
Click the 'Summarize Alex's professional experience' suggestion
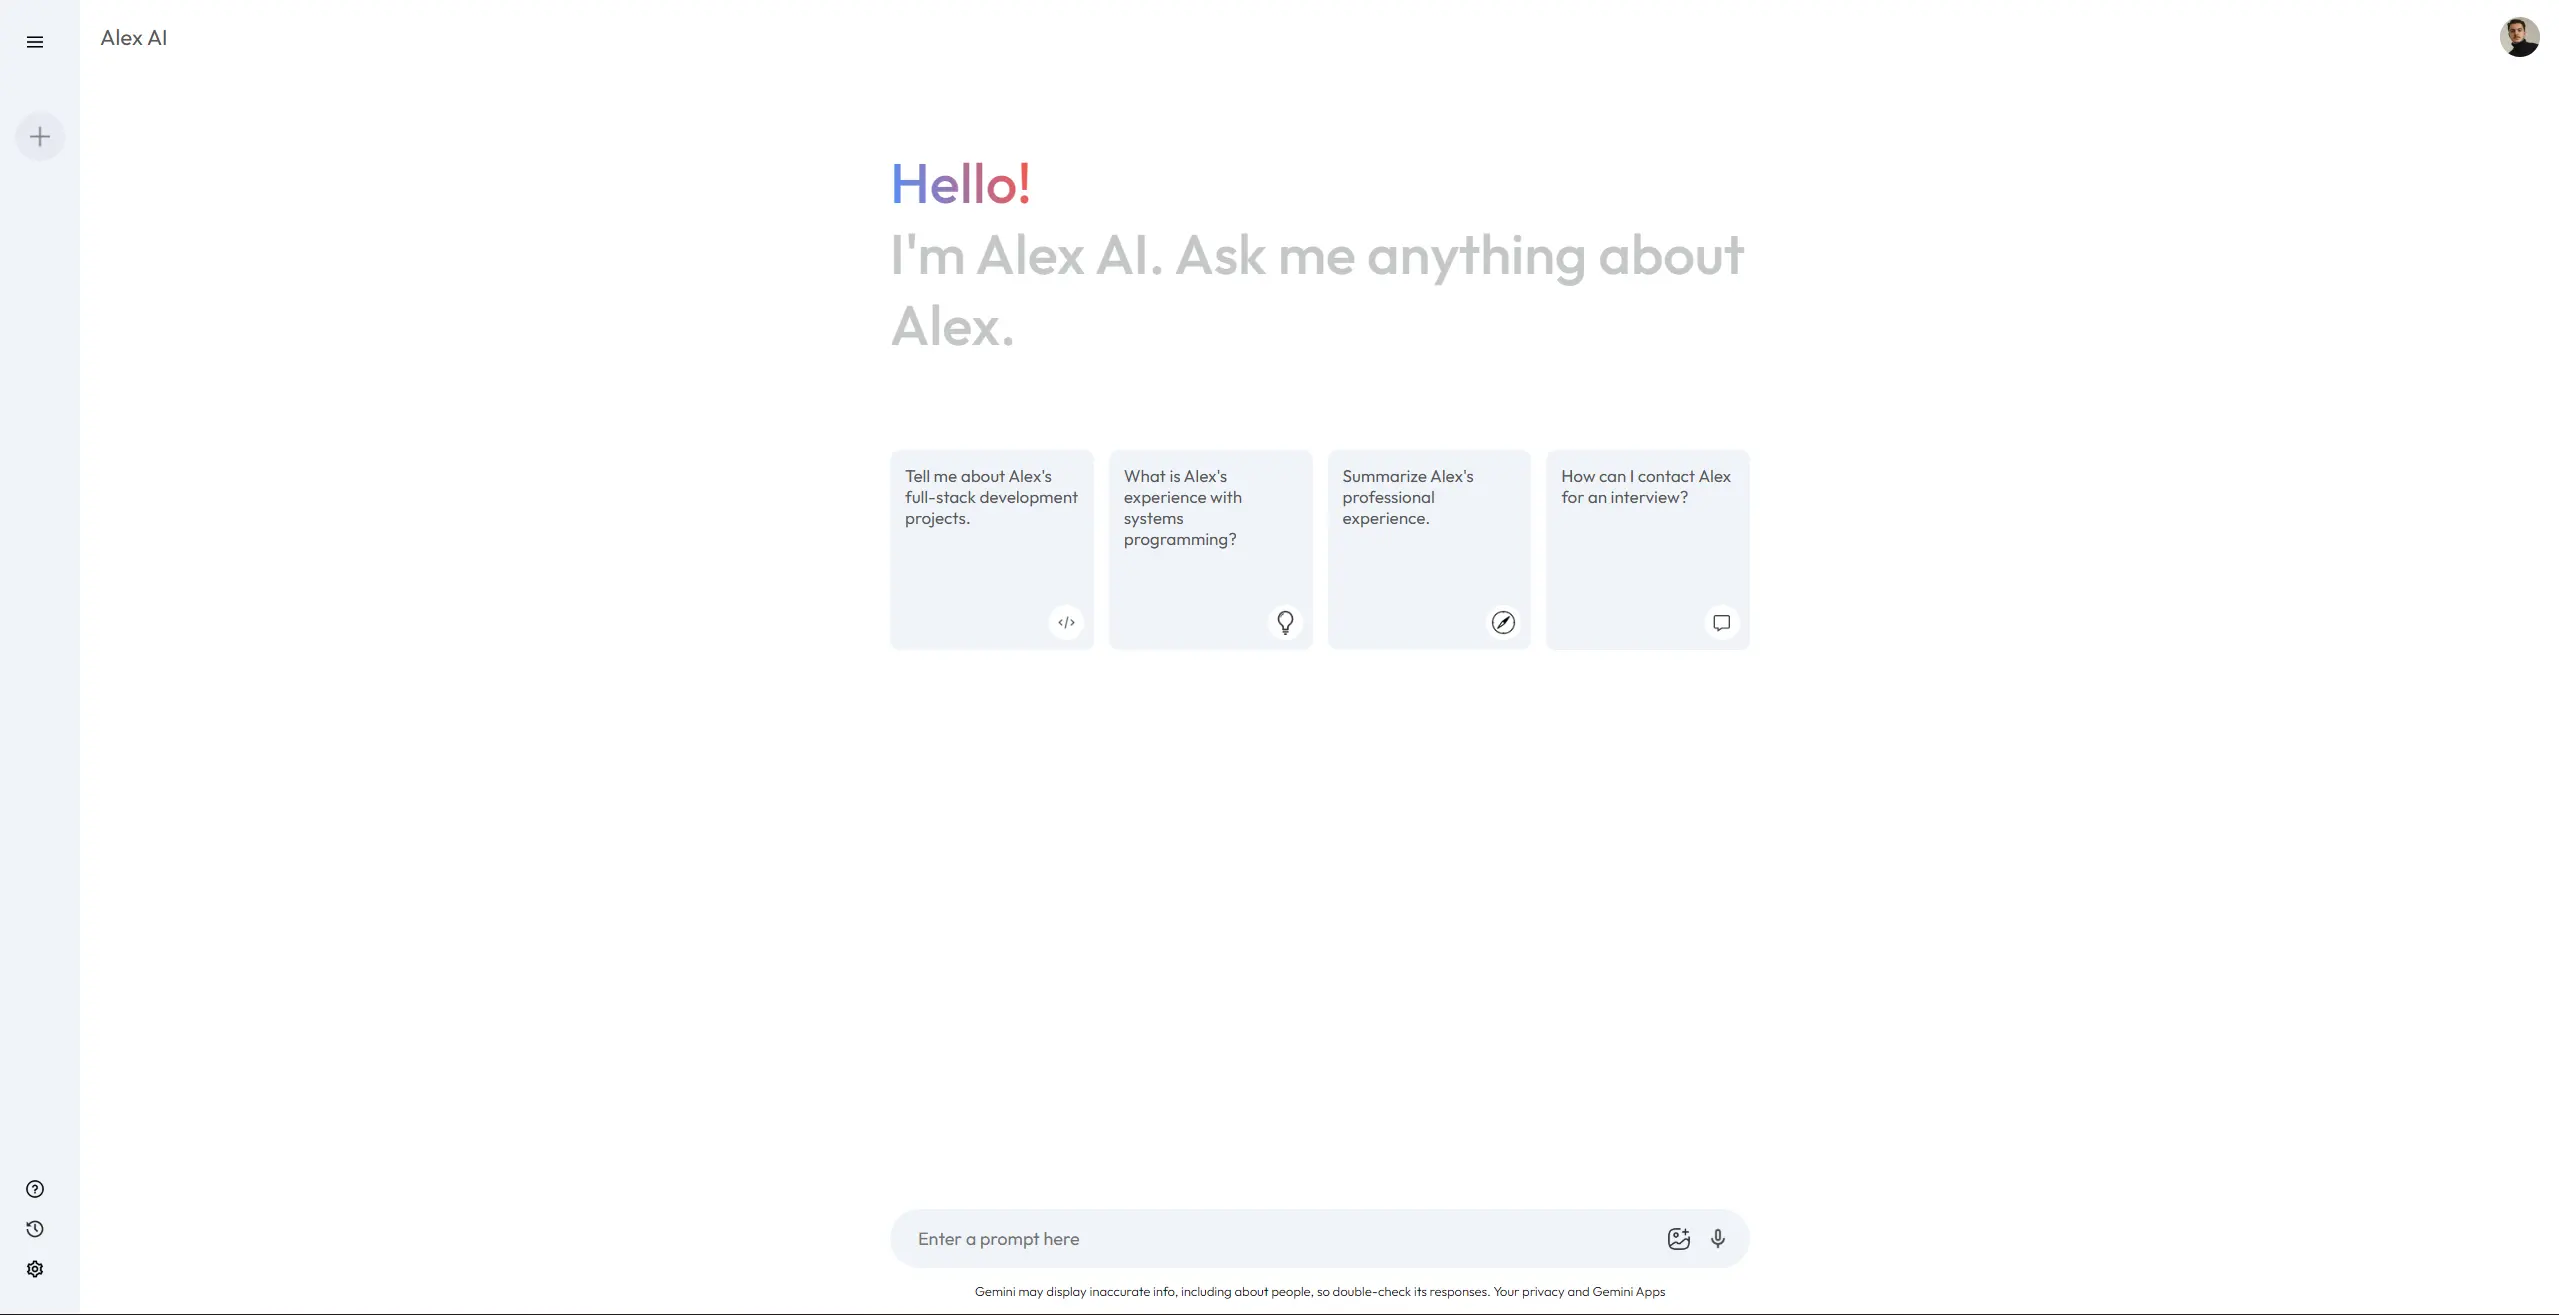click(1427, 548)
